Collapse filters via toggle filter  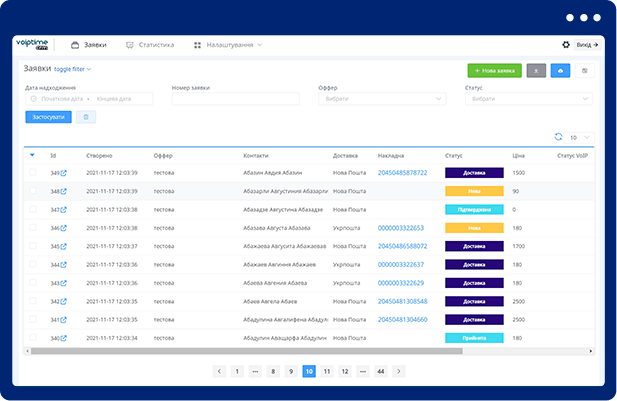point(72,69)
